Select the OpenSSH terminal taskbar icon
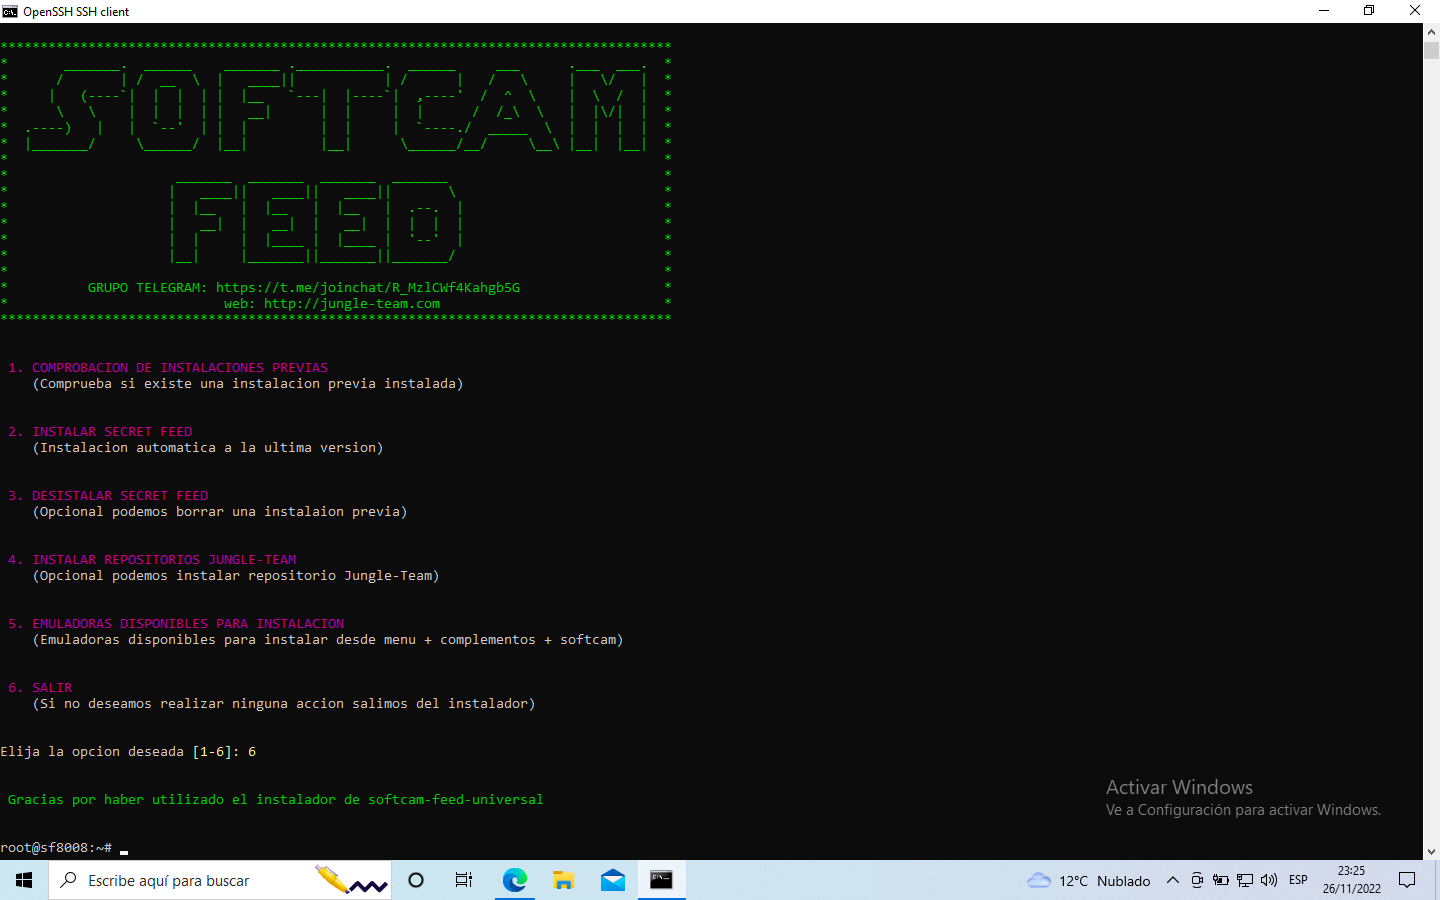 coord(662,880)
